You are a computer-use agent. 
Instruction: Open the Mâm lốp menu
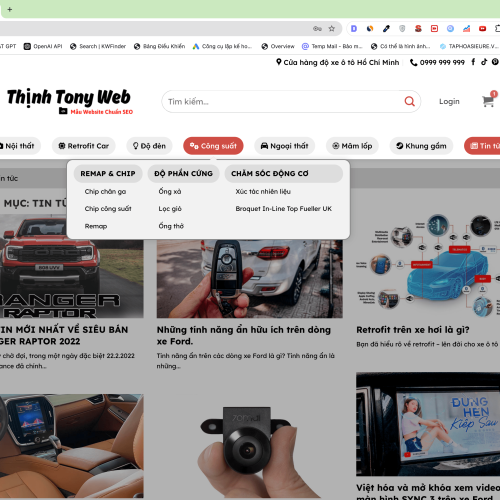352,146
